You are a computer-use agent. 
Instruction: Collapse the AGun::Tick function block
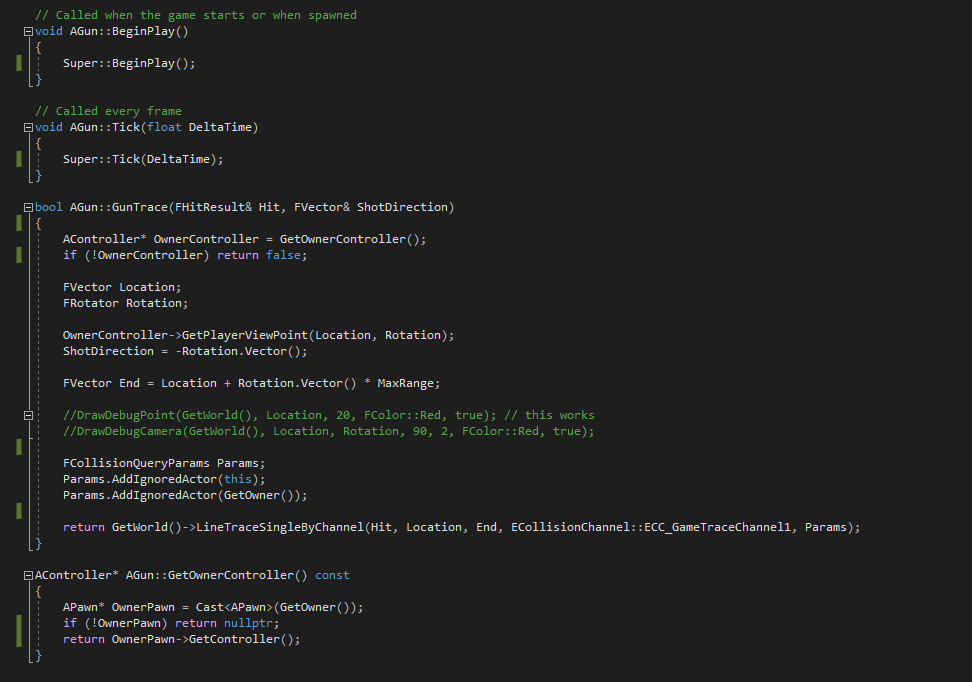[28, 128]
